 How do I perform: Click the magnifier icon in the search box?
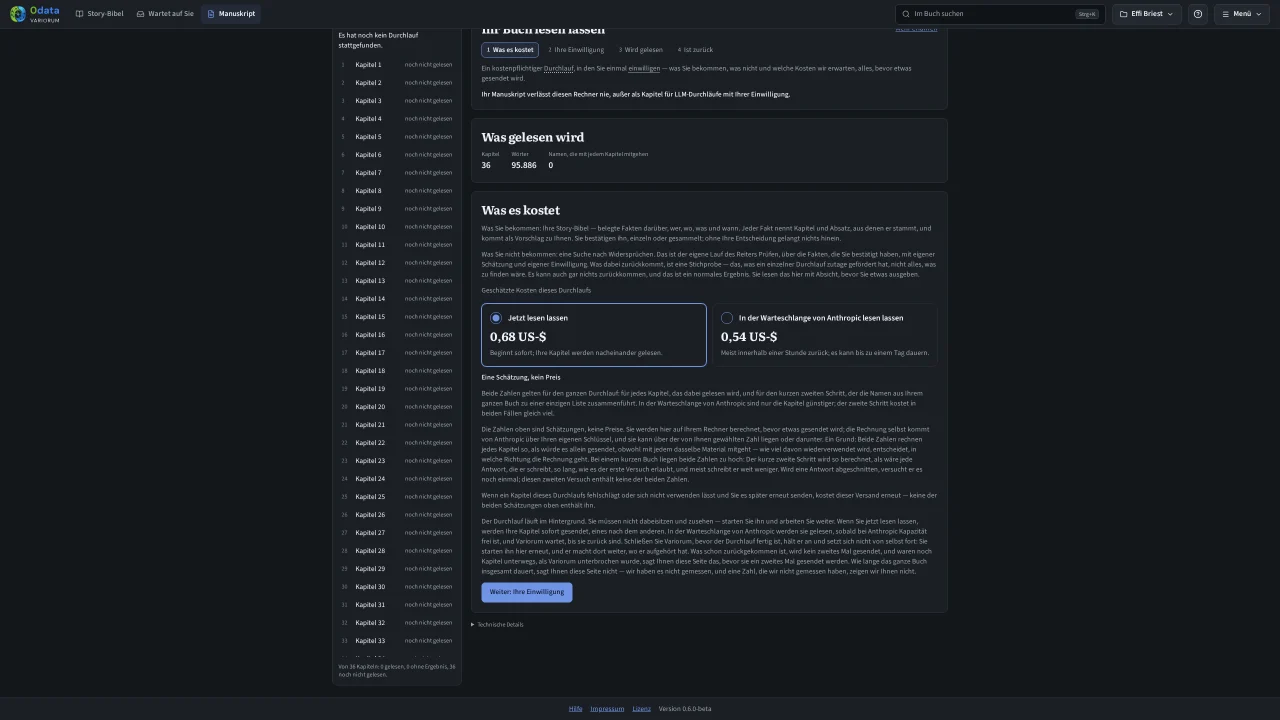[x=906, y=14]
